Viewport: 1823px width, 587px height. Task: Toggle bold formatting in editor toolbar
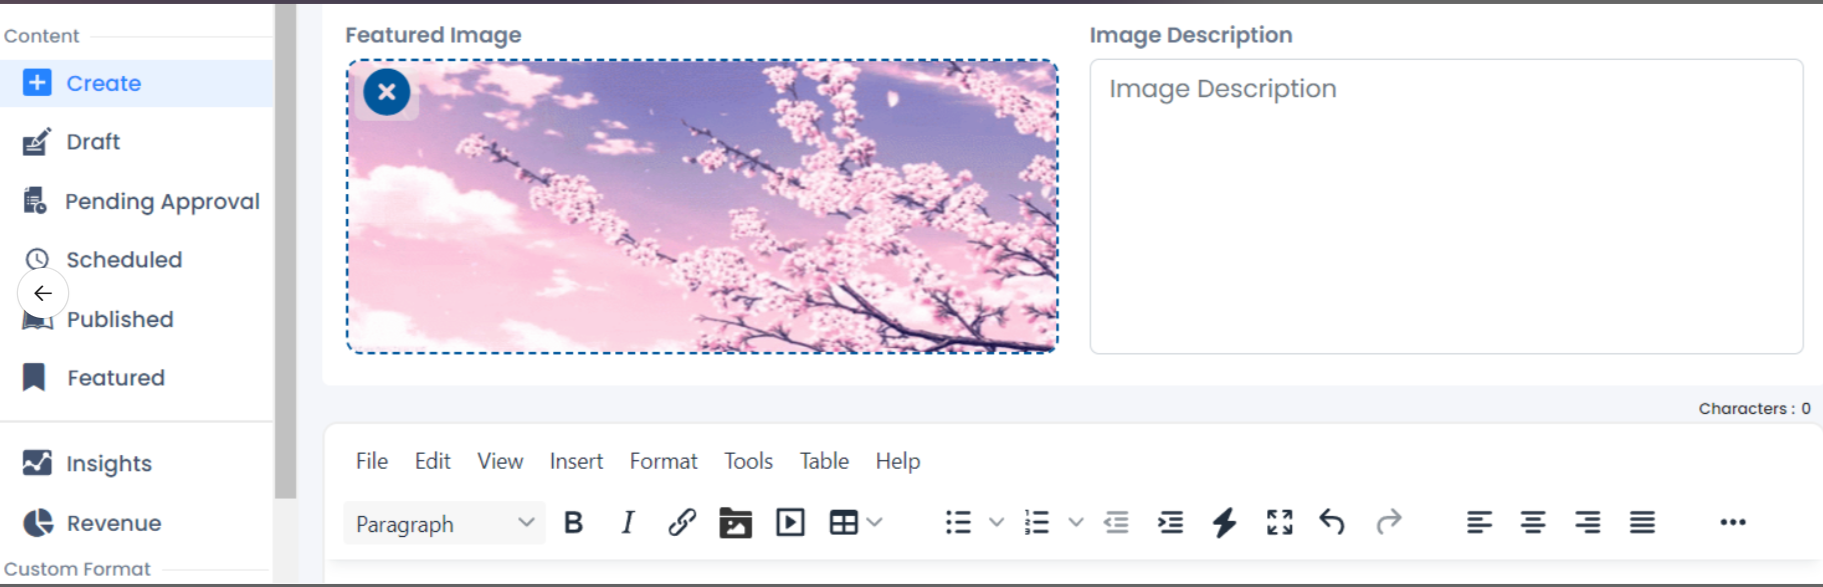[573, 523]
